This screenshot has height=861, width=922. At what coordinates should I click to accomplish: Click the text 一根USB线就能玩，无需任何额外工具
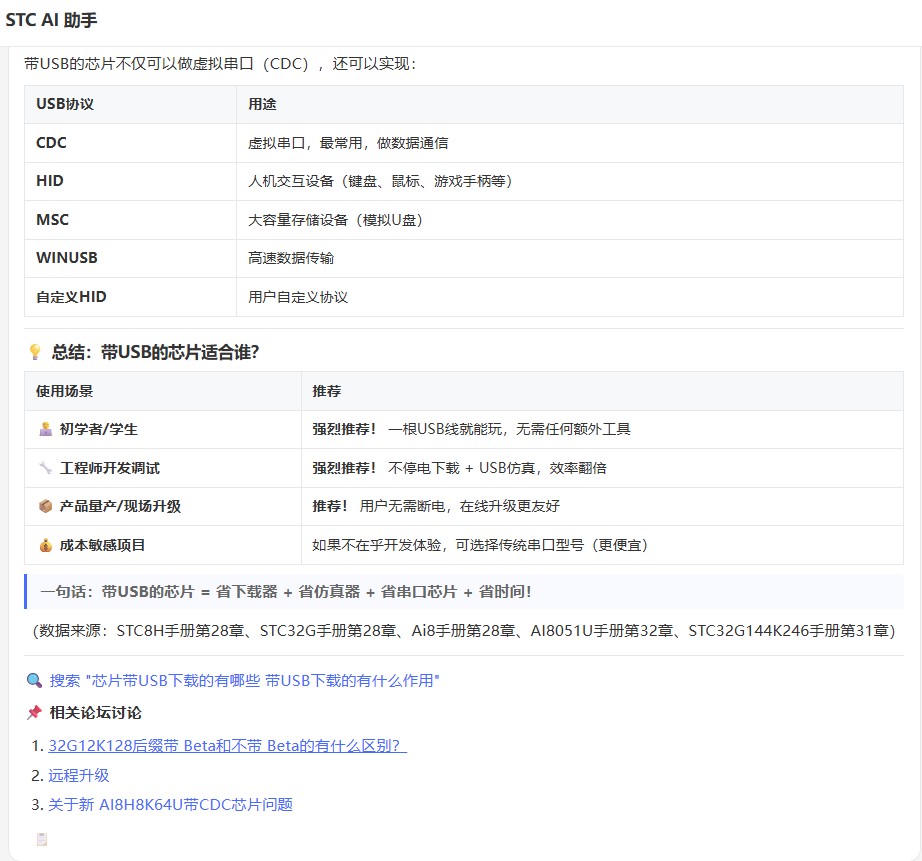[x=509, y=429]
